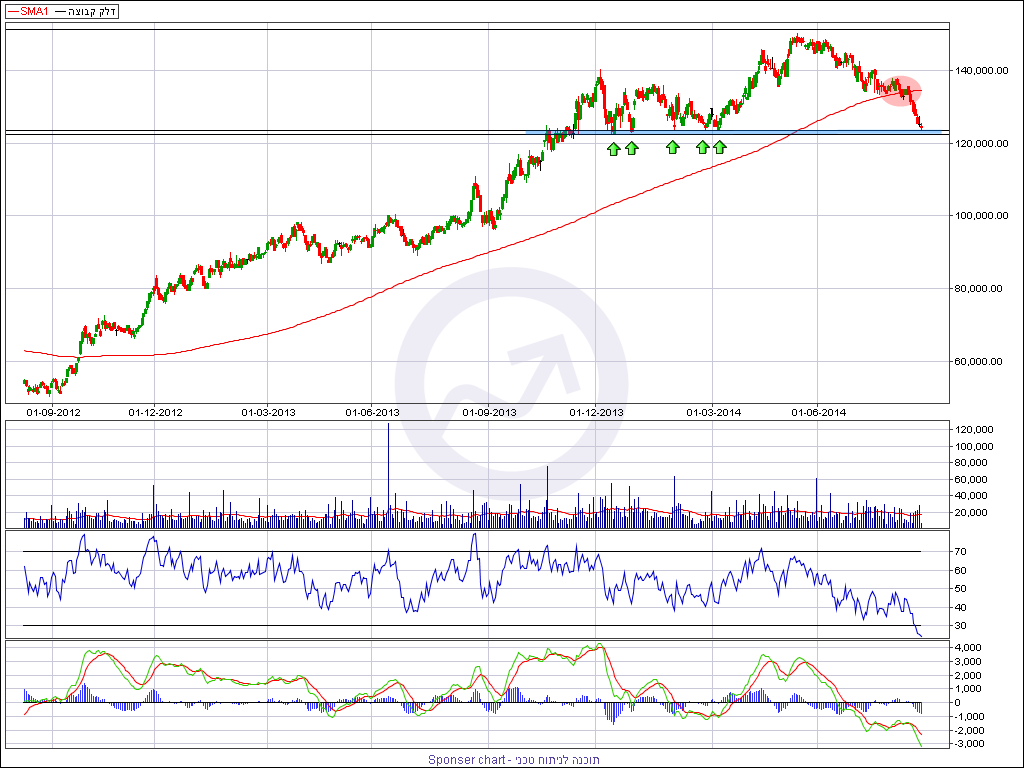This screenshot has width=1024, height=768.
Task: Select the -1,000 MACD axis label
Action: coord(968,716)
